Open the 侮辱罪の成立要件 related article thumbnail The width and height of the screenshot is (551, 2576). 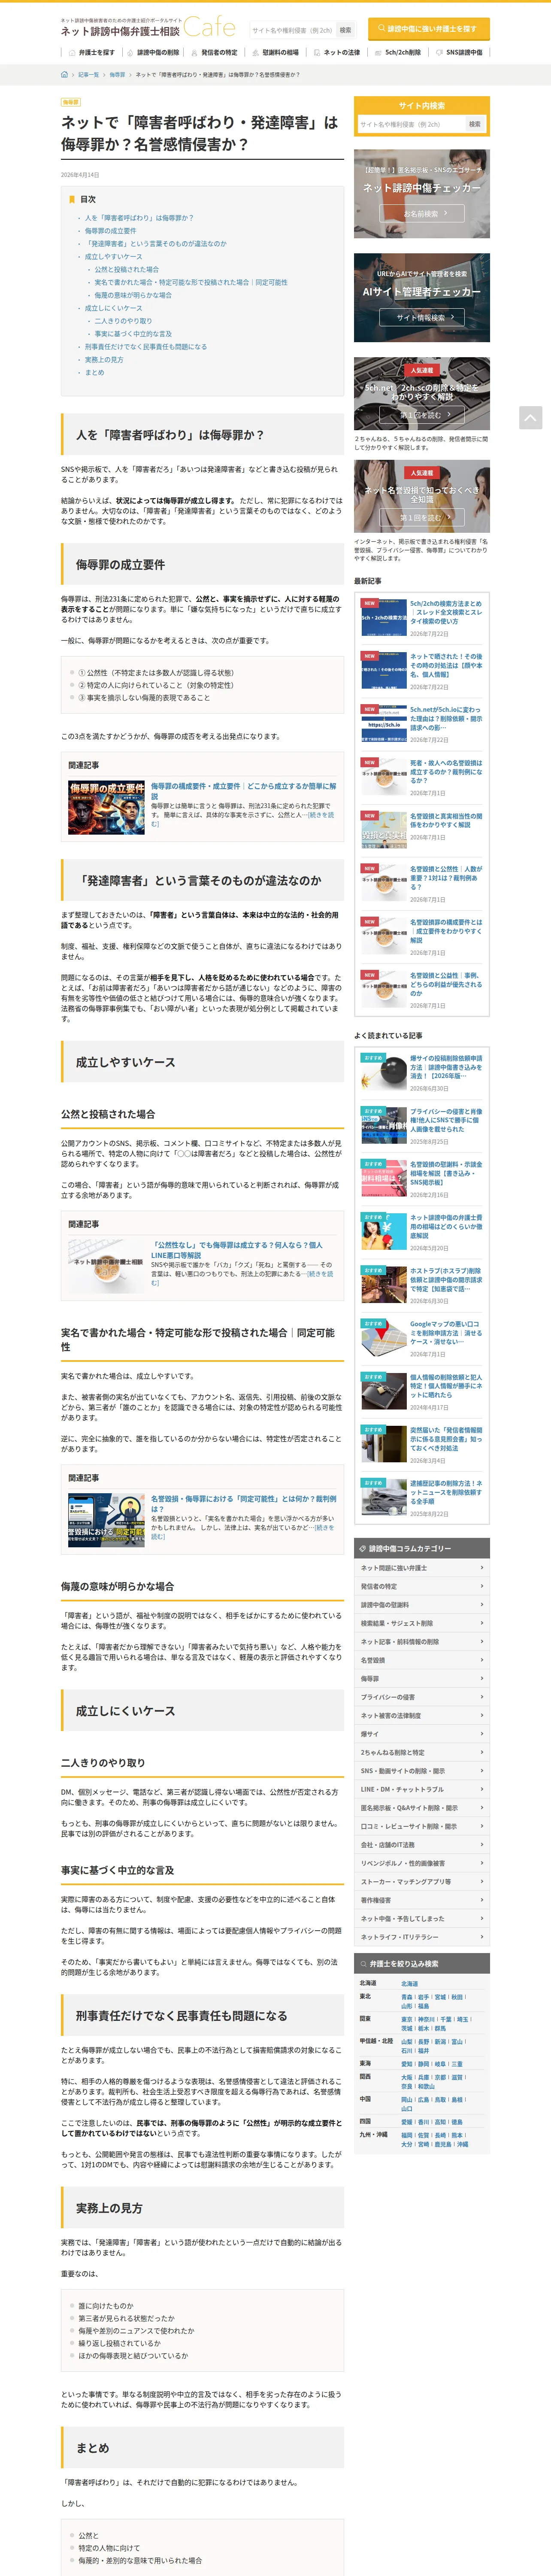[107, 808]
